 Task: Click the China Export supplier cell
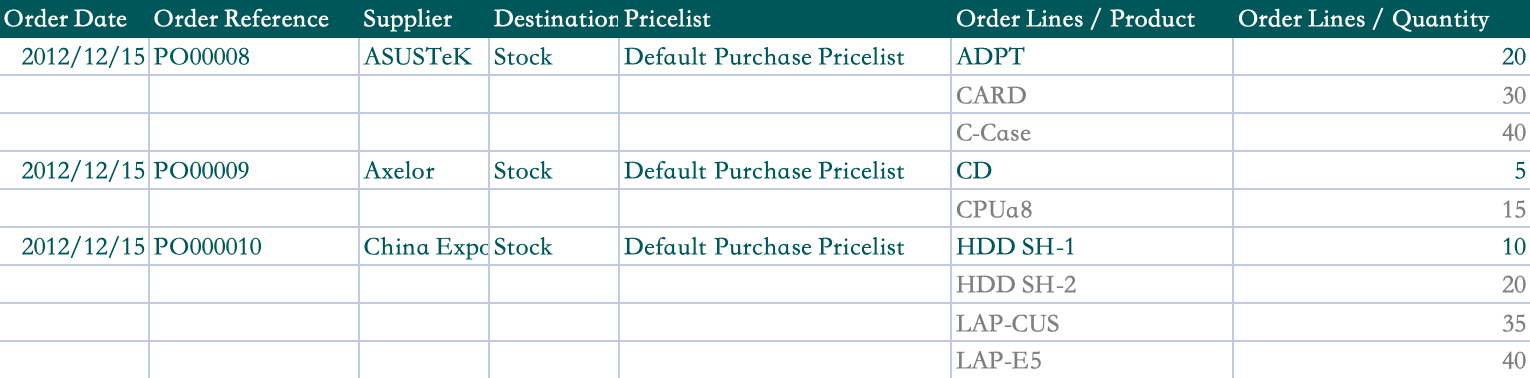(425, 247)
